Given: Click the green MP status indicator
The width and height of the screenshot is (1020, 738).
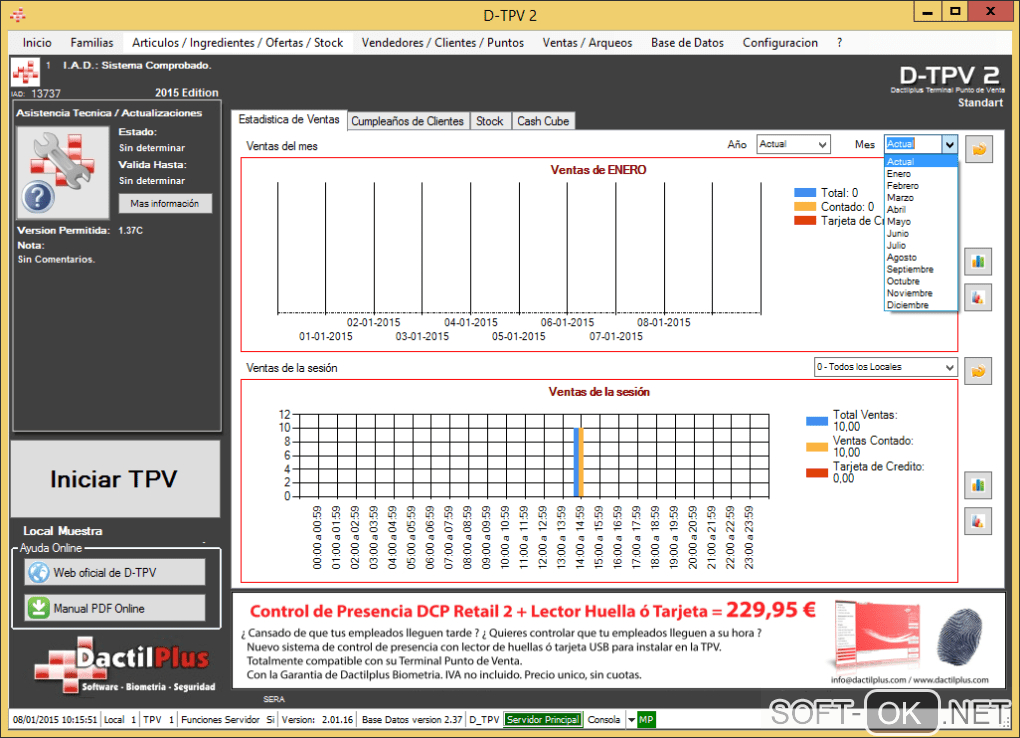Looking at the screenshot, I should pos(646,720).
